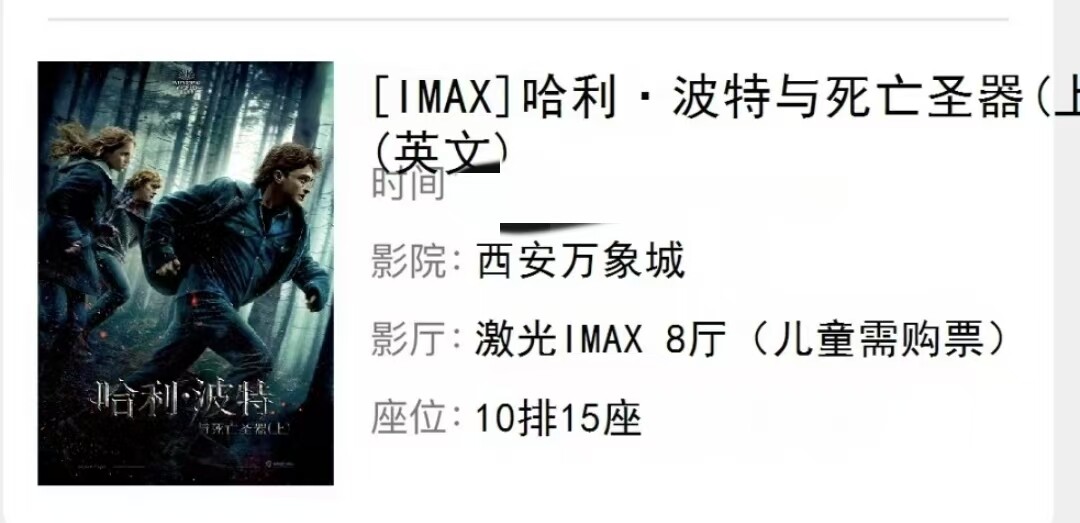Open the Harry Potter movie poster thumbnail
Screen dimensions: 1080x523
(x=185, y=273)
